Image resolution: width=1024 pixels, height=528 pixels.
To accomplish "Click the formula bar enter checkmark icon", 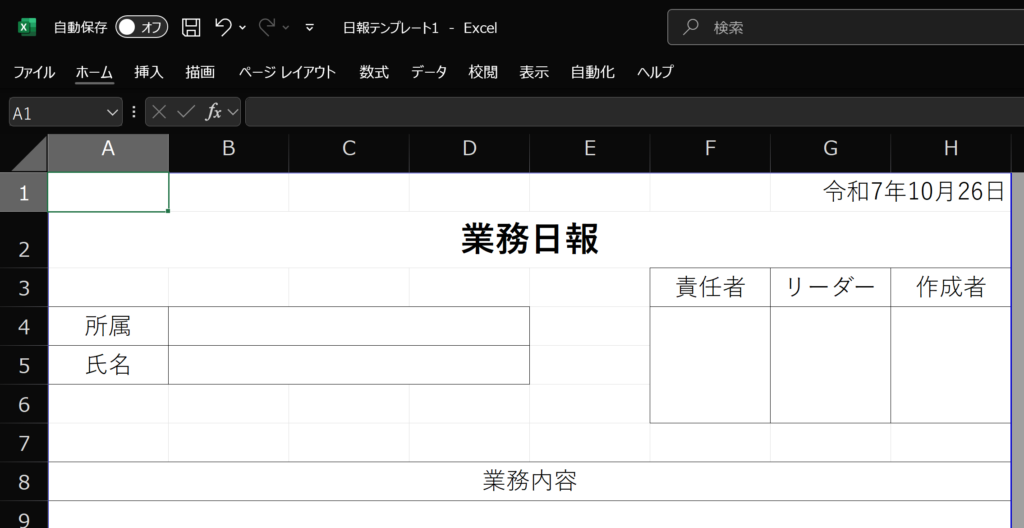I will (185, 112).
